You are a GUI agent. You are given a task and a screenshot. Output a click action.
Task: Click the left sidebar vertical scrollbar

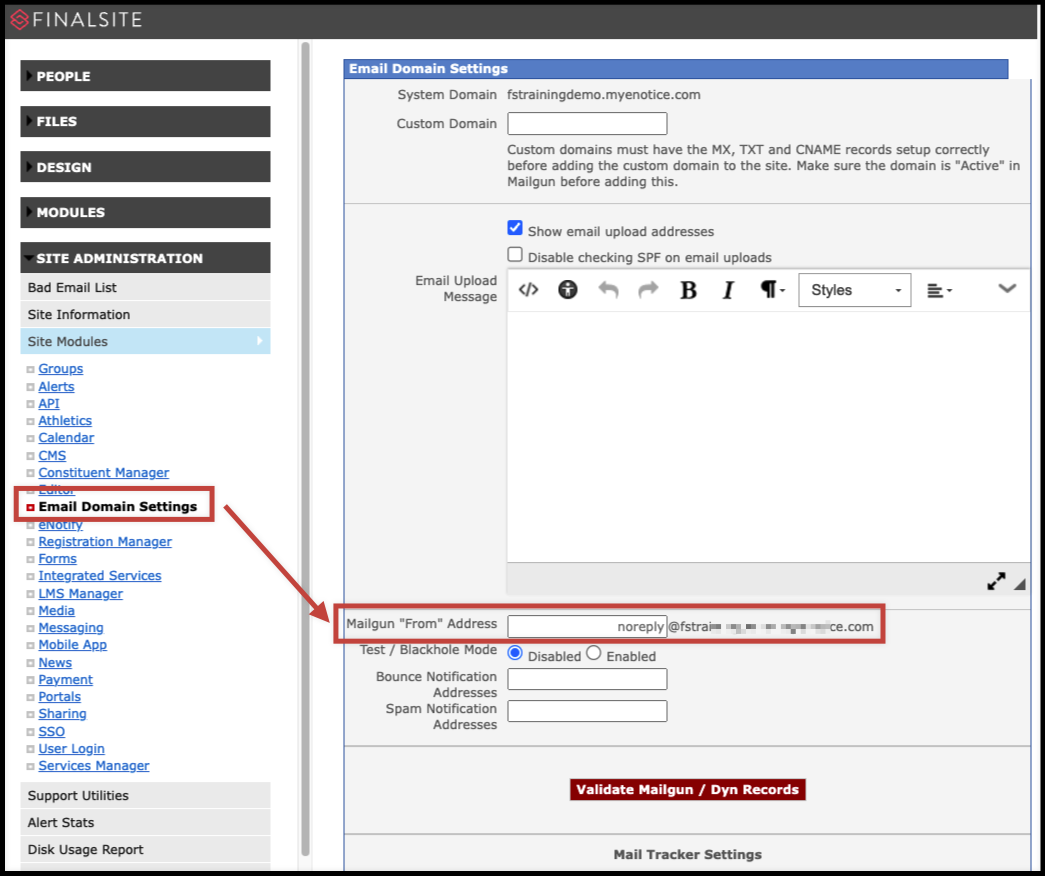[x=305, y=448]
